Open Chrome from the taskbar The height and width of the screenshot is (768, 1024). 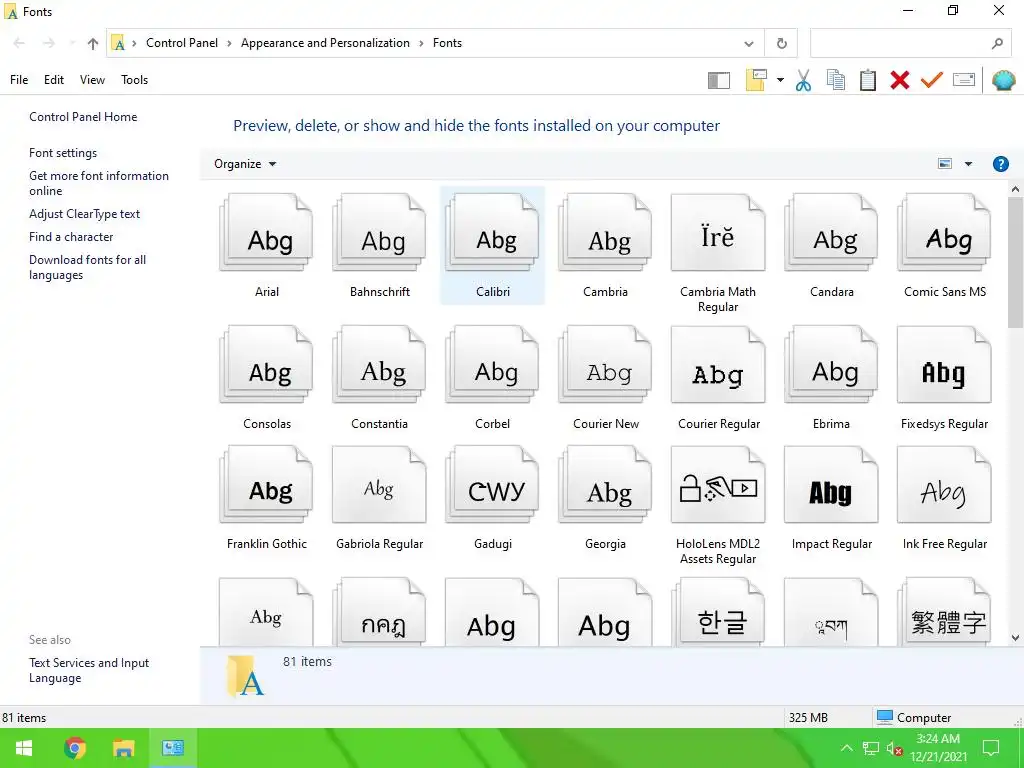74,748
